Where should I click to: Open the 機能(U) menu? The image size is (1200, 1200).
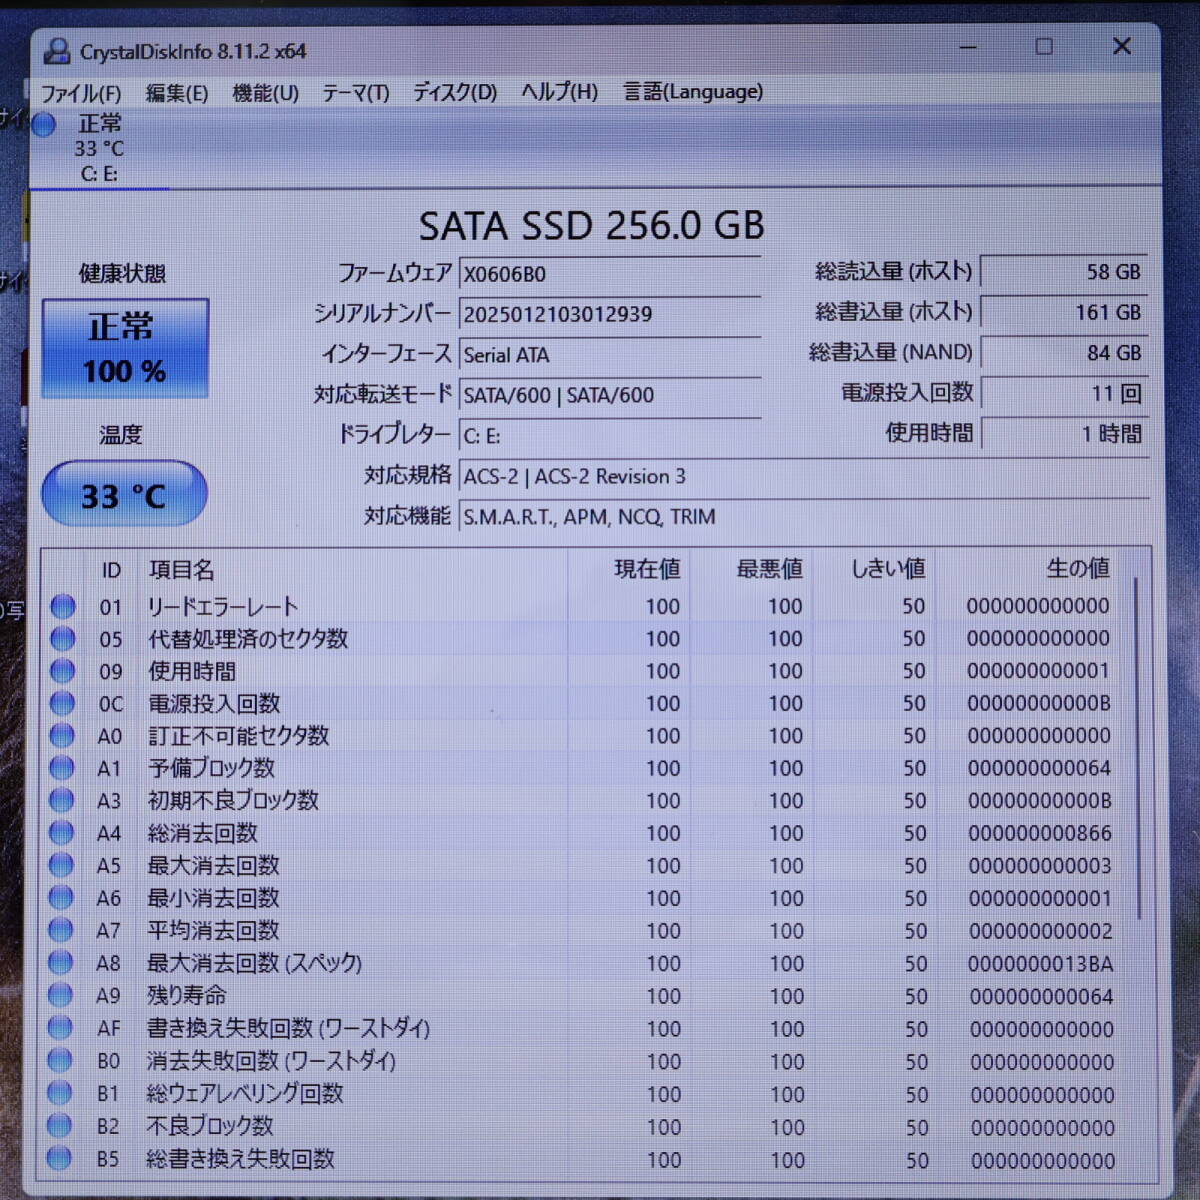pyautogui.click(x=265, y=93)
